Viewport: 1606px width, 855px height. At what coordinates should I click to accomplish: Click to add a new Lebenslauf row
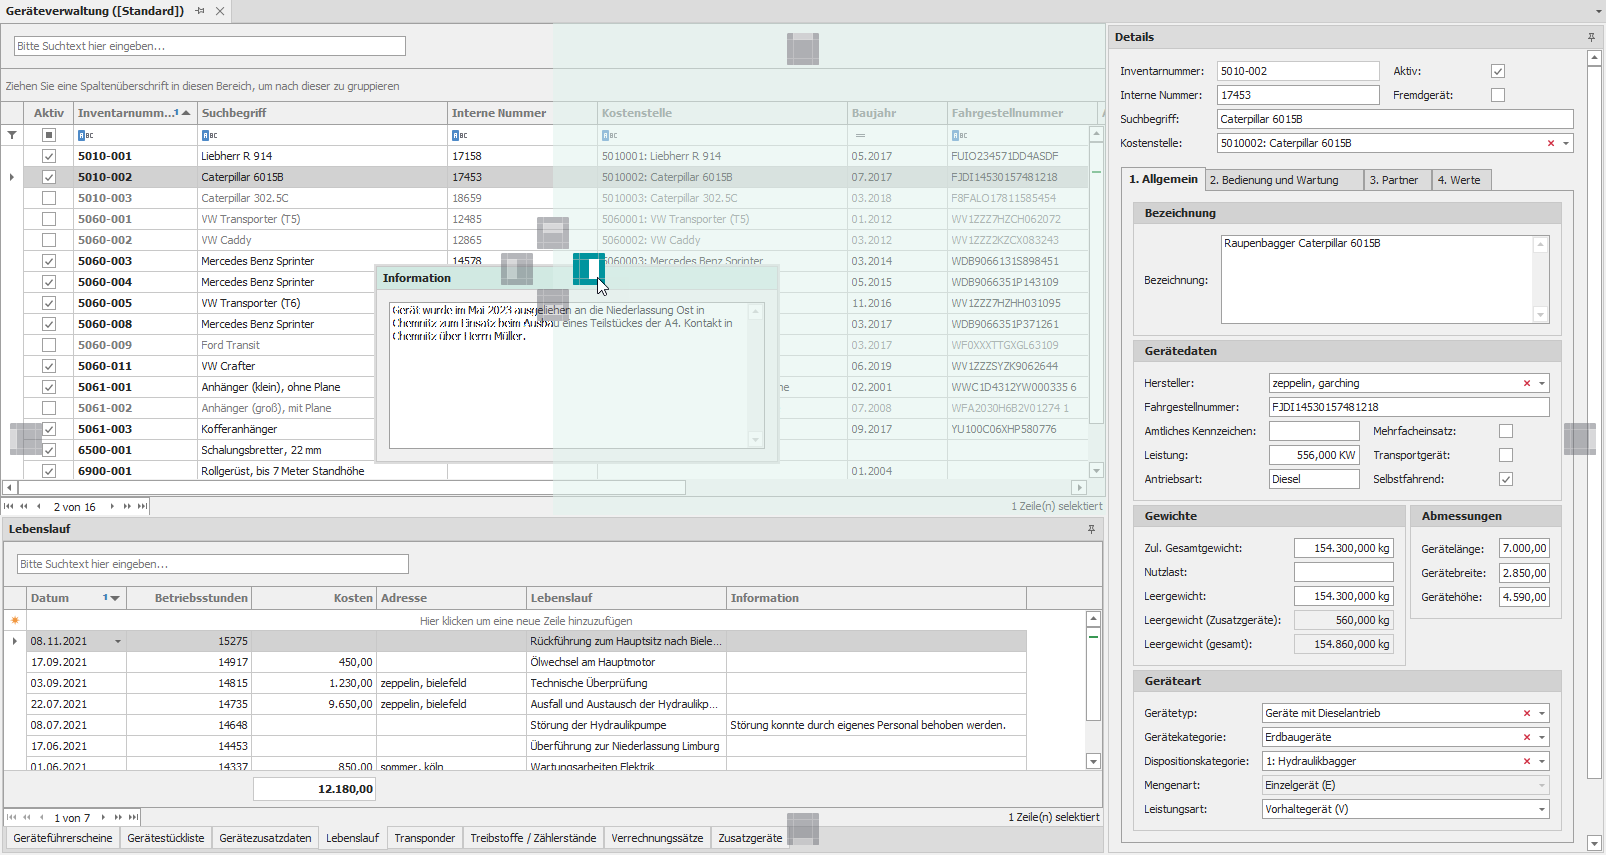pos(525,621)
